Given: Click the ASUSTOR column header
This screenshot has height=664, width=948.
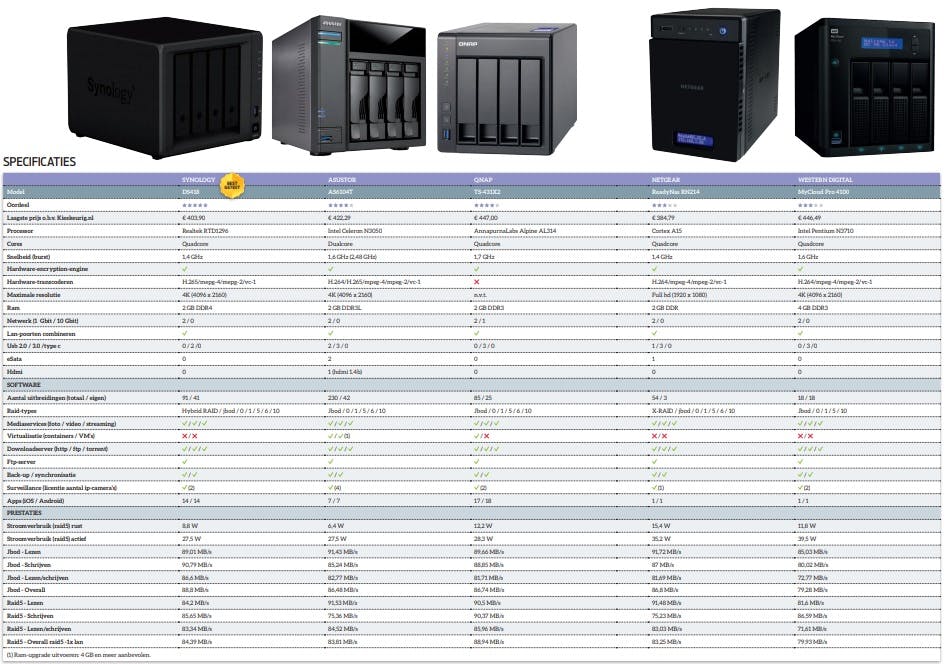Looking at the screenshot, I should (x=342, y=180).
